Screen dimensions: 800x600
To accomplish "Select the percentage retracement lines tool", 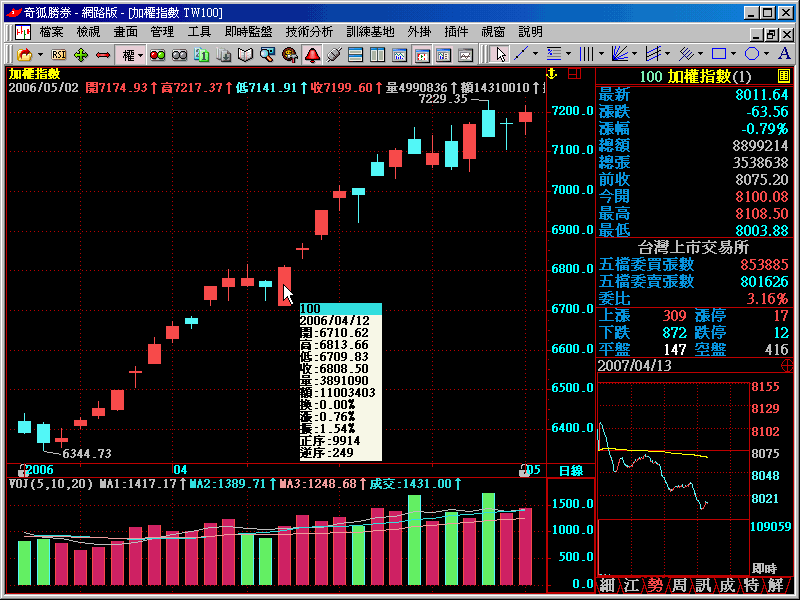I will (554, 54).
